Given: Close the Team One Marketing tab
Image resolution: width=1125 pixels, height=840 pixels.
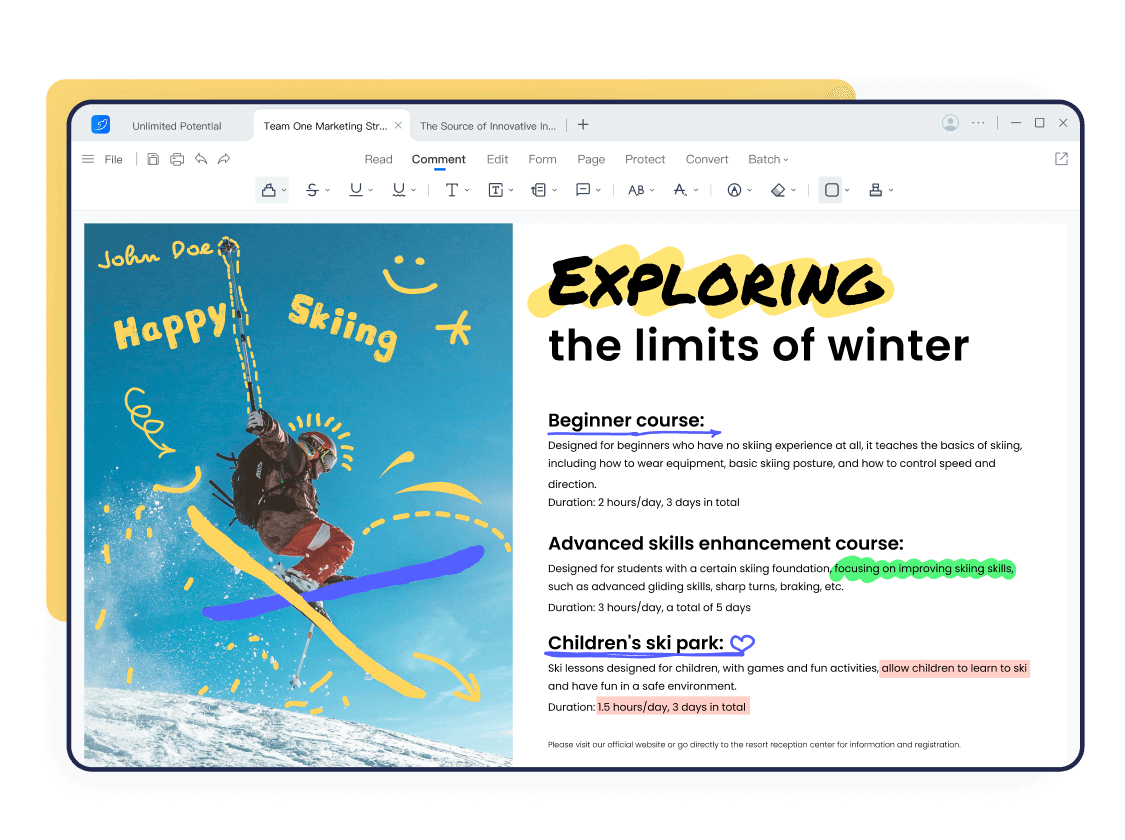Looking at the screenshot, I should (x=398, y=125).
